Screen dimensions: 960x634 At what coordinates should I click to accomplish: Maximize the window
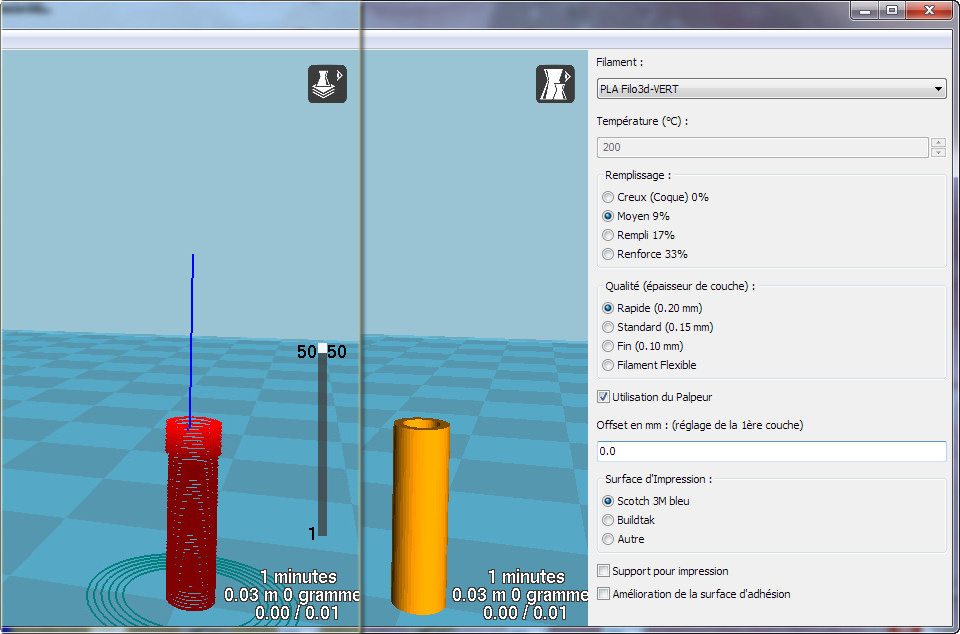pos(892,10)
